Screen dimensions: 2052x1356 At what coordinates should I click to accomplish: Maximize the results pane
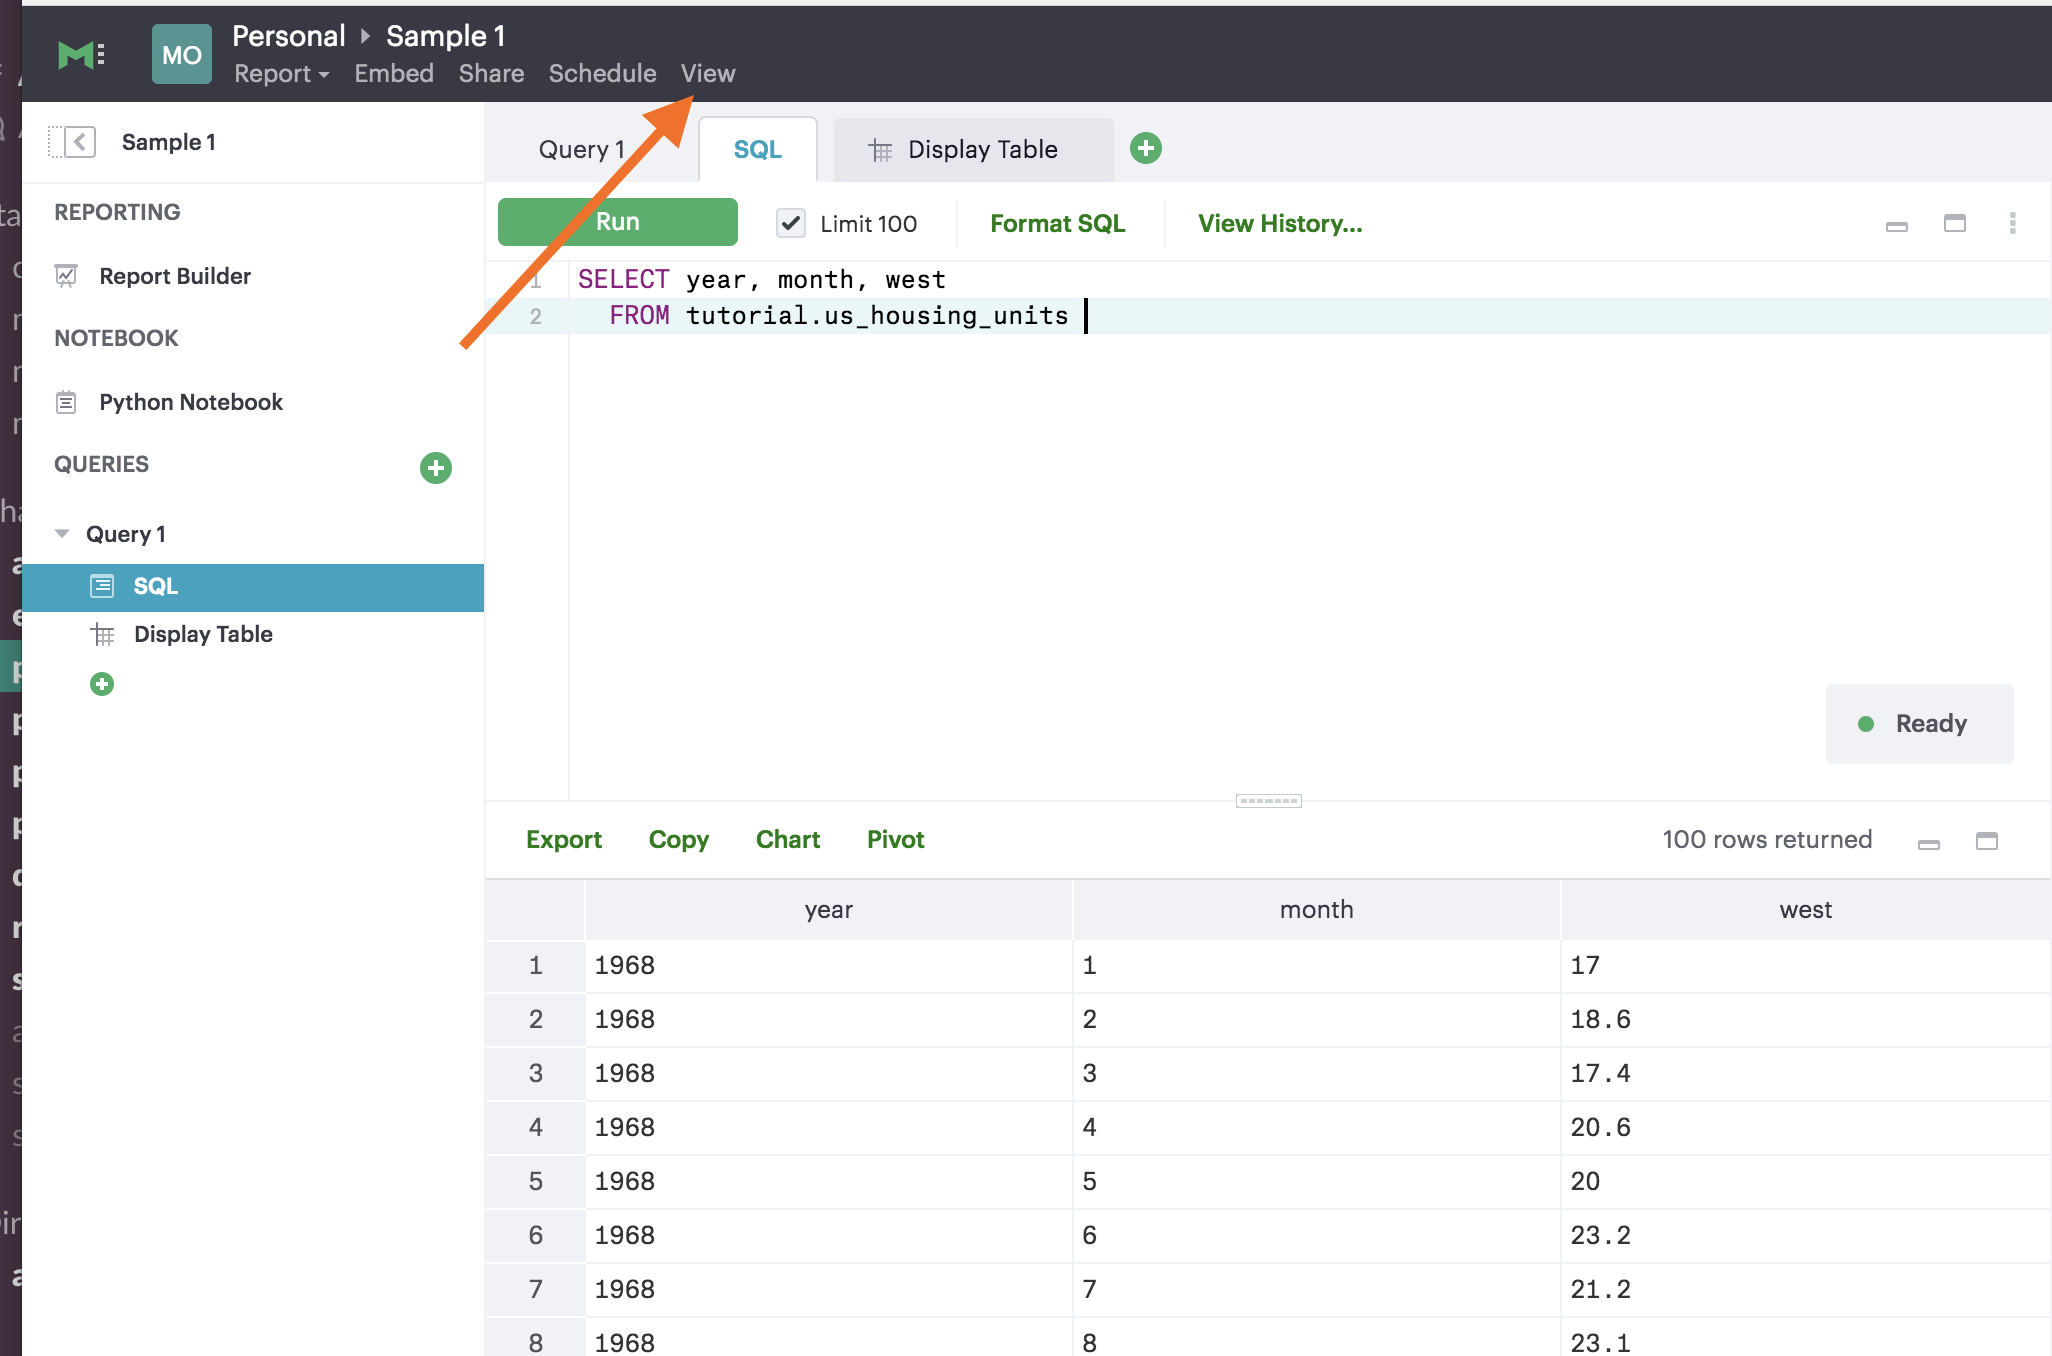point(1986,841)
